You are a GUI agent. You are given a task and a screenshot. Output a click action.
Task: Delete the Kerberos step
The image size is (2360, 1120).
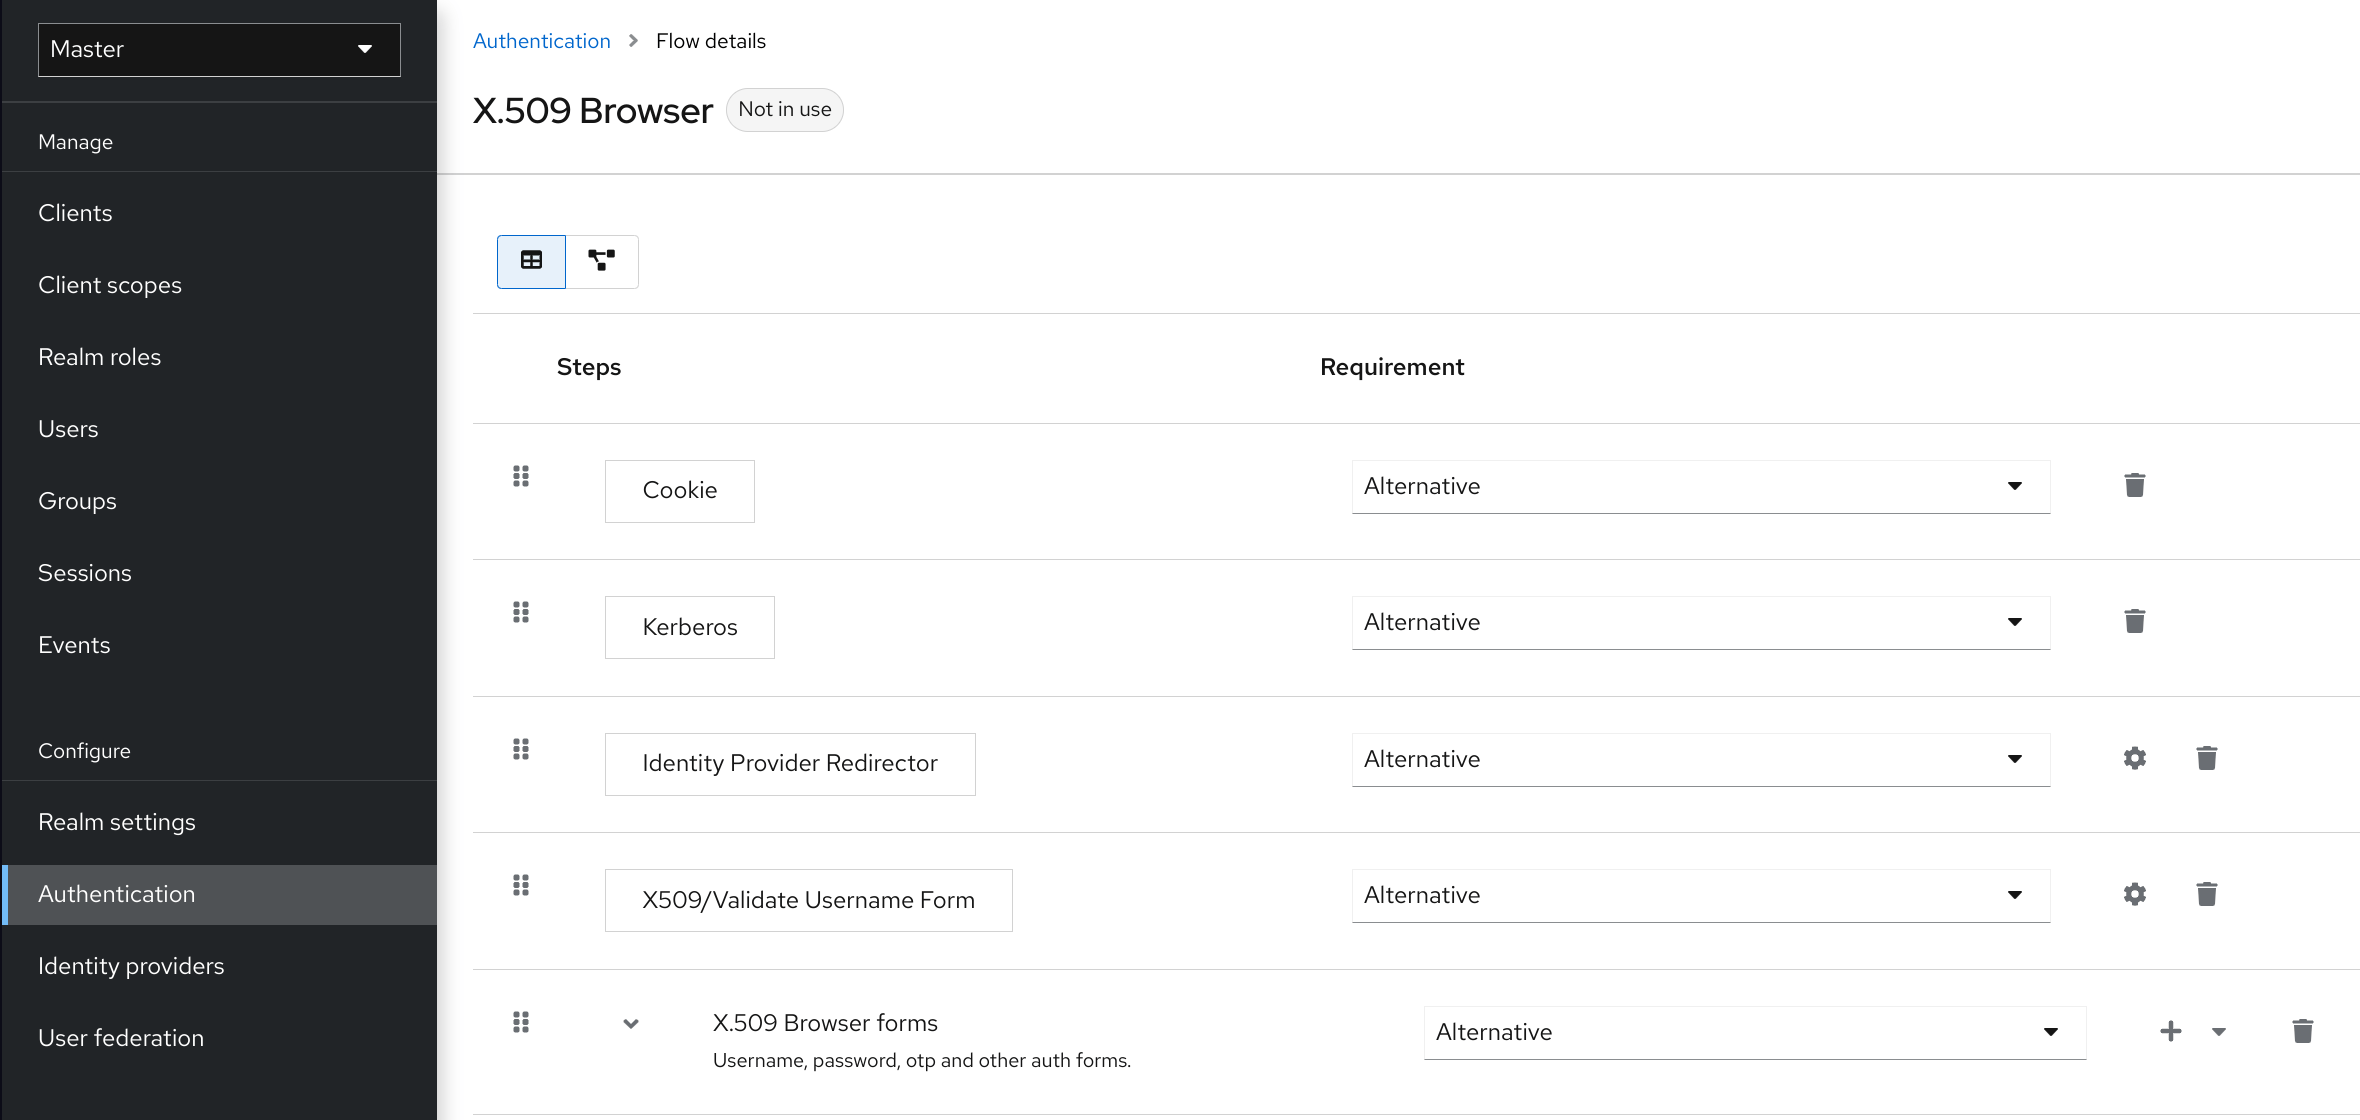coord(2134,621)
